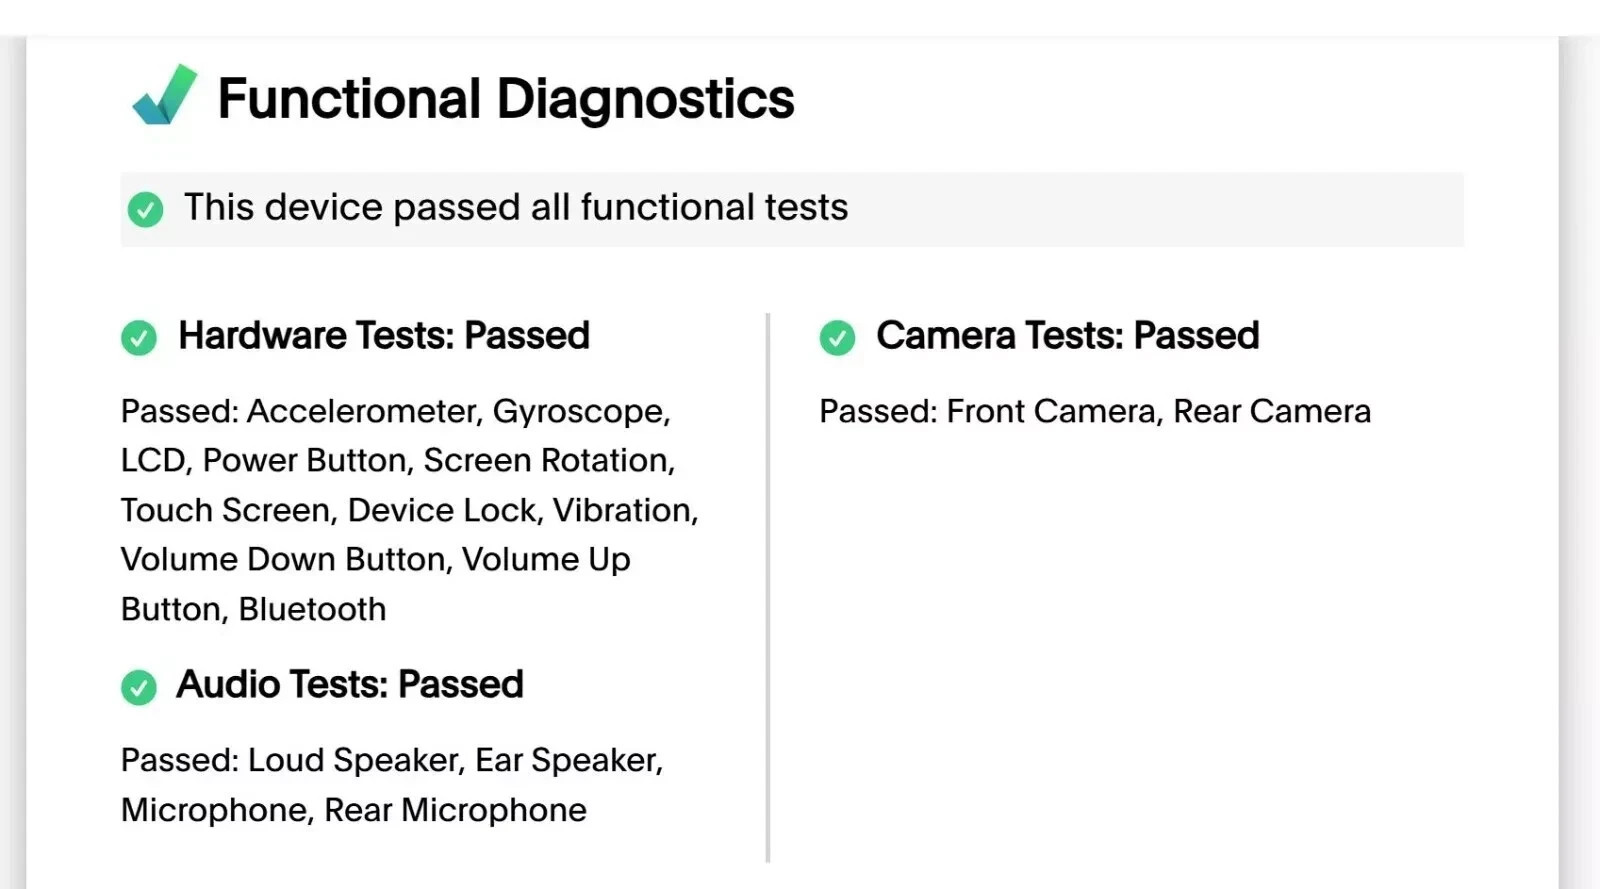Open the Hardware Tests: Passed heading
The width and height of the screenshot is (1600, 889).
pyautogui.click(x=384, y=336)
